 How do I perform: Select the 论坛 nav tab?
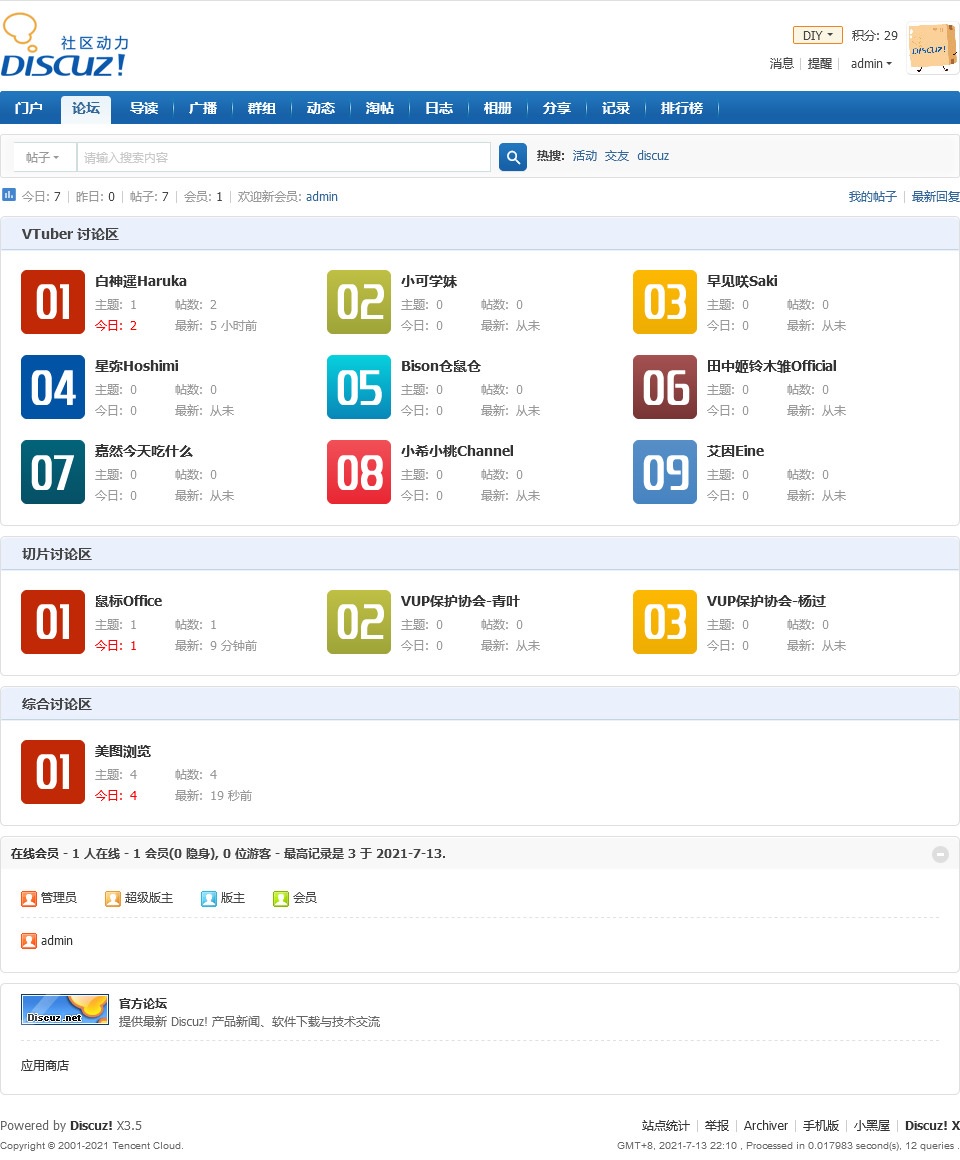(86, 109)
